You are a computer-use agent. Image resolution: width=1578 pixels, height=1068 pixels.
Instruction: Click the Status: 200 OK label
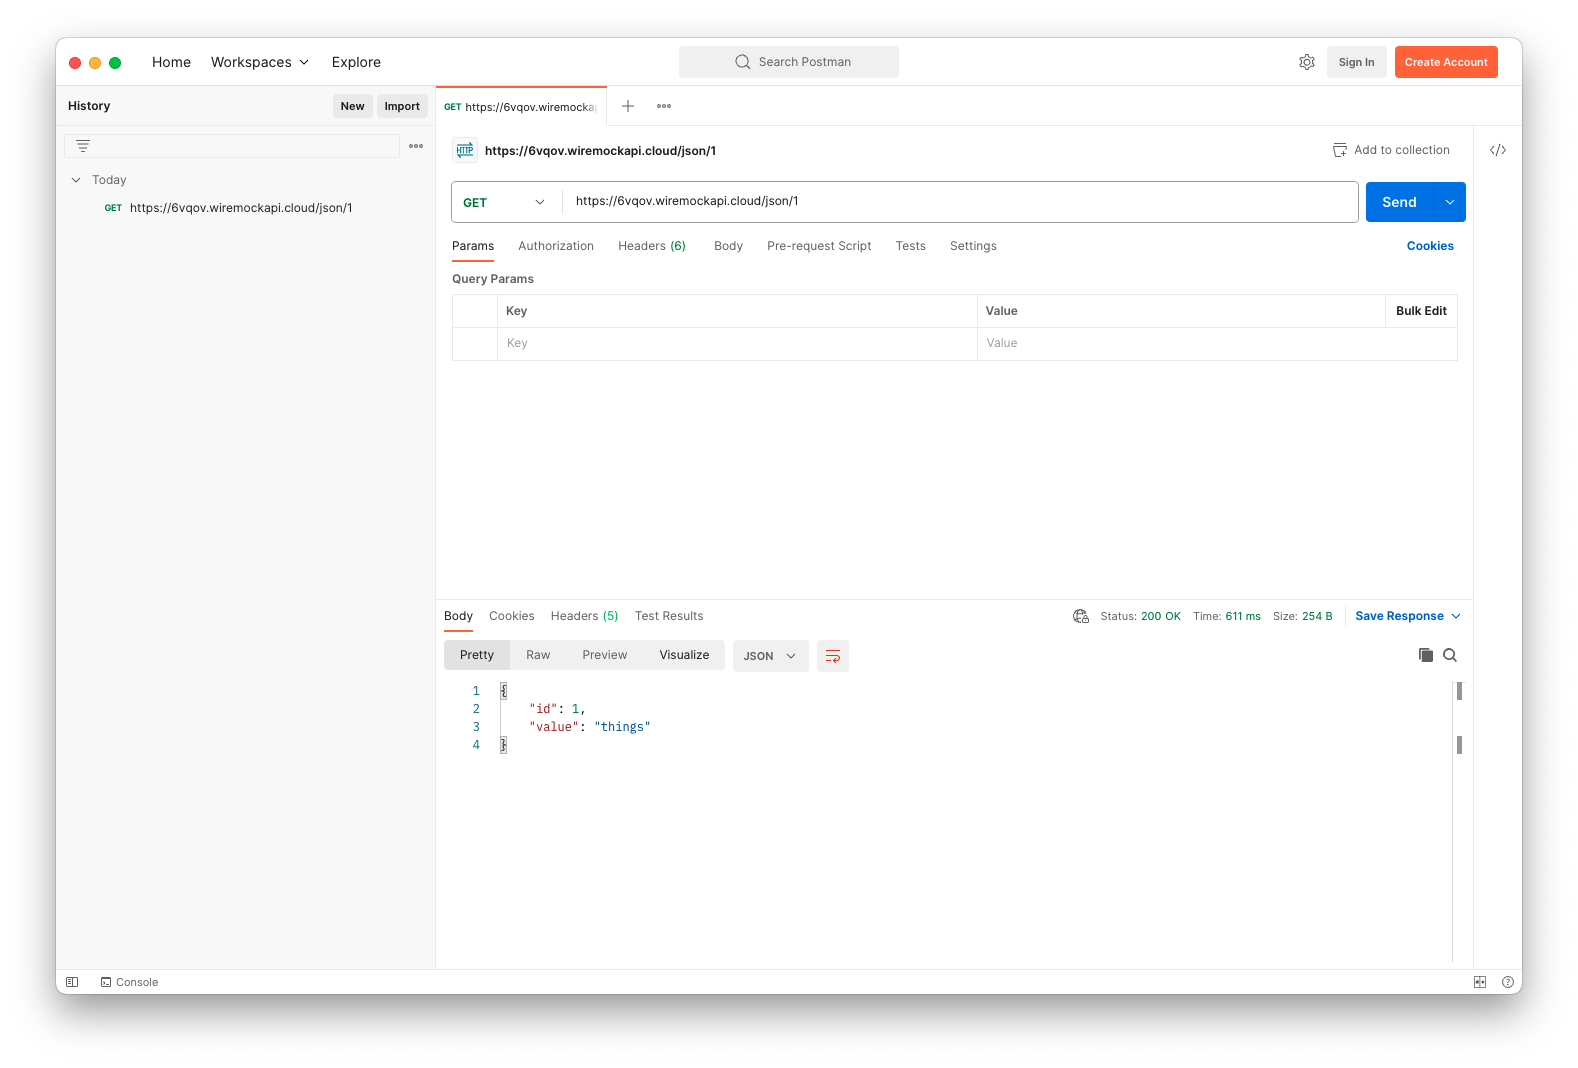tap(1140, 616)
